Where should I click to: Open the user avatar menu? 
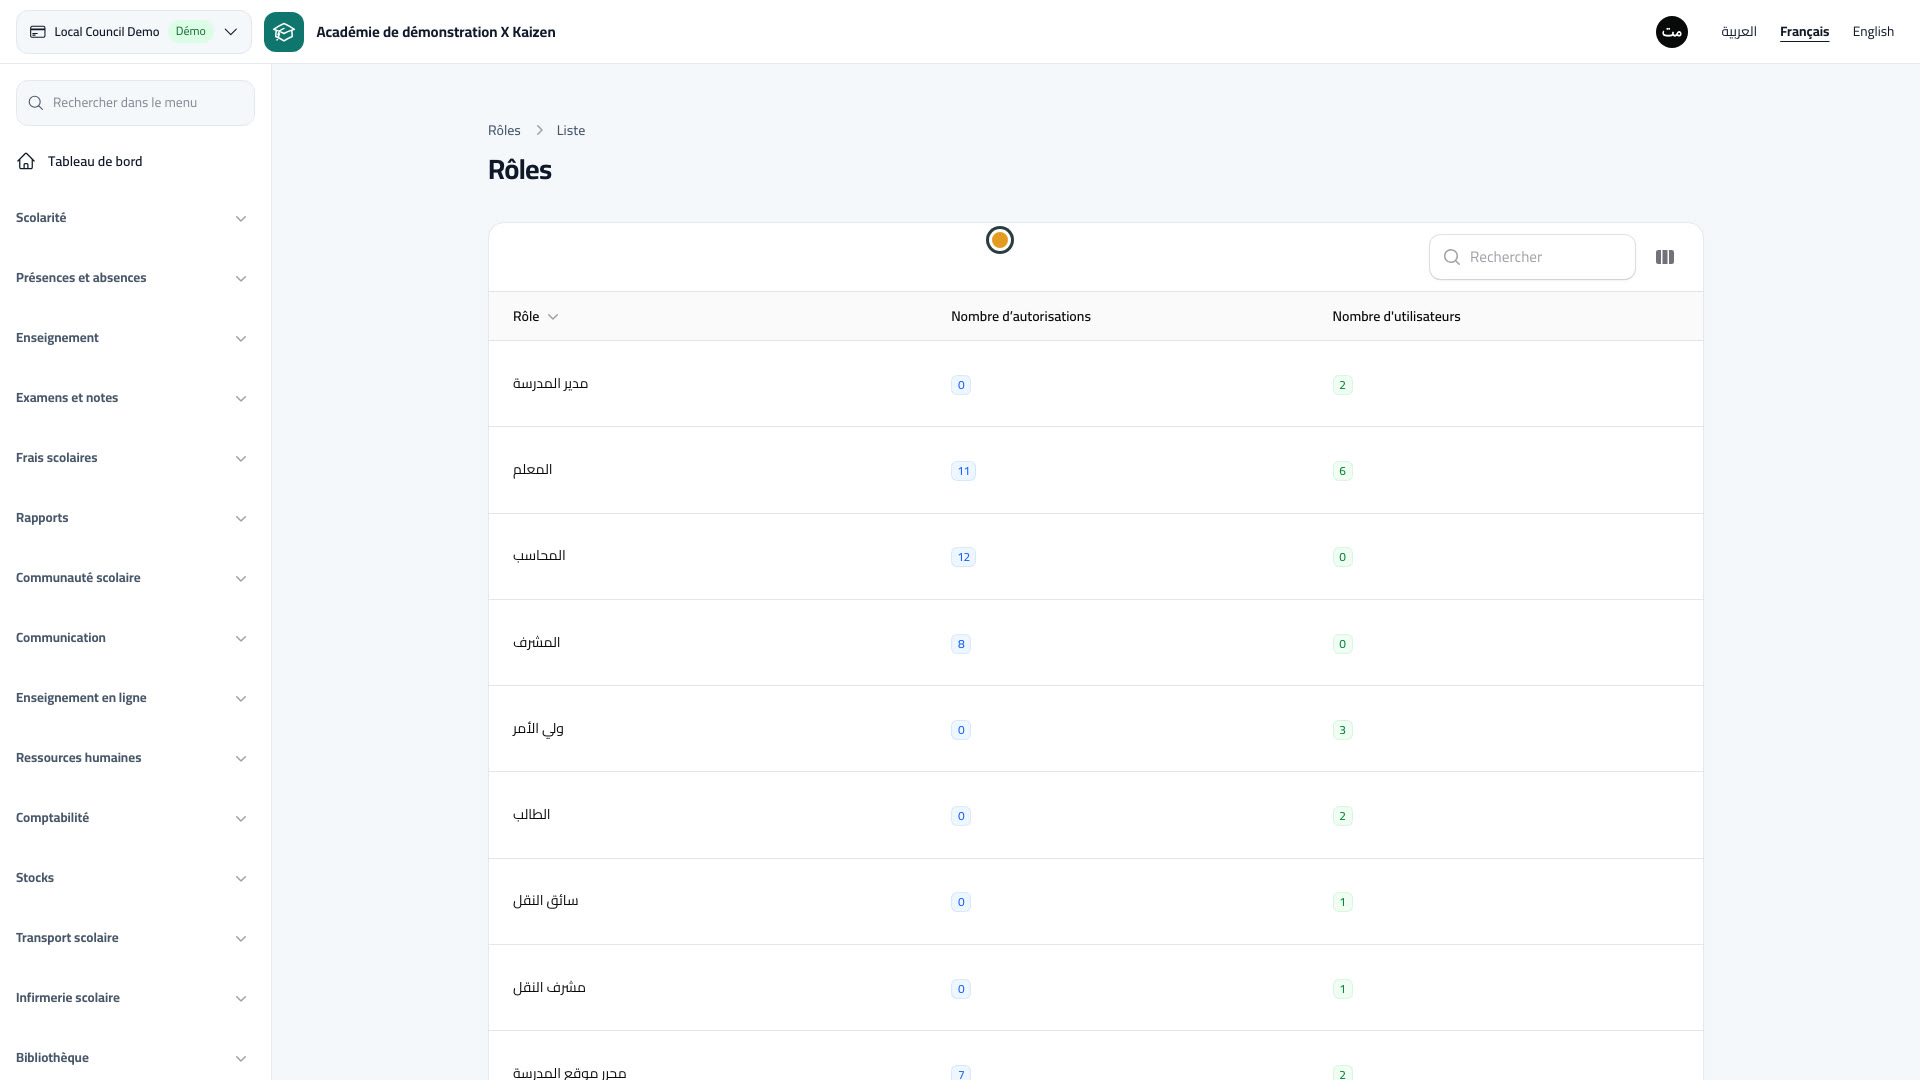[1672, 32]
